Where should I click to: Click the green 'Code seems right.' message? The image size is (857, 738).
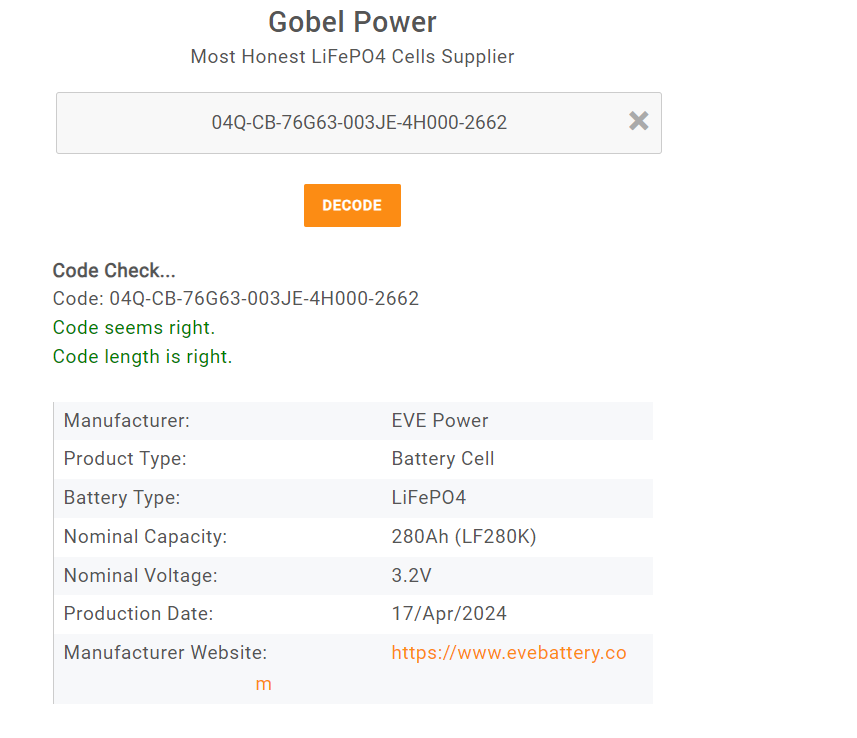coord(133,328)
